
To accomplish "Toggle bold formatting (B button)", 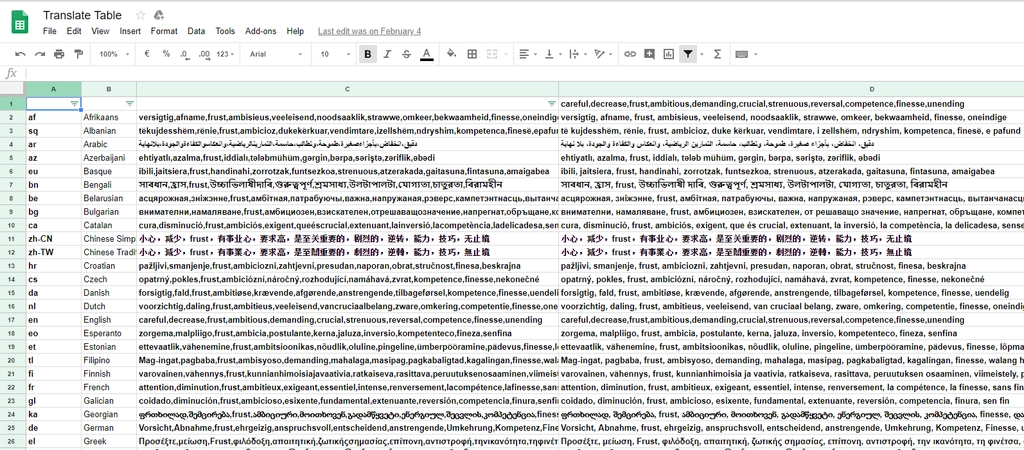I will tap(368, 54).
